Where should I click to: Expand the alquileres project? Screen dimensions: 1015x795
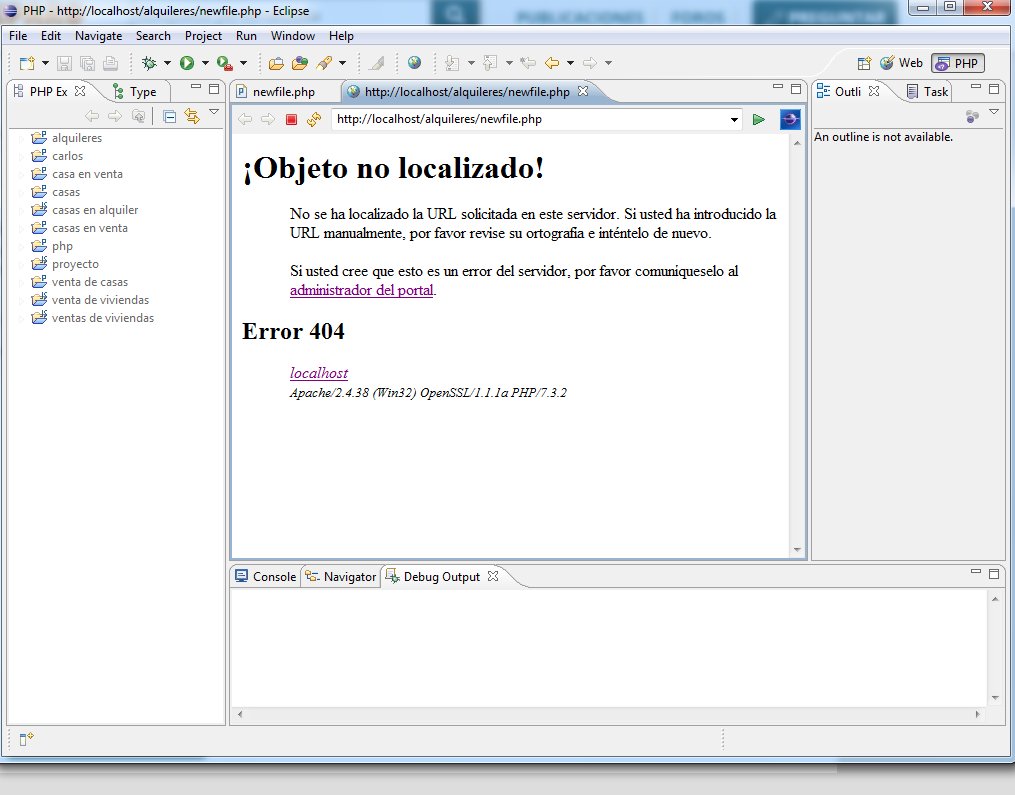(21, 139)
